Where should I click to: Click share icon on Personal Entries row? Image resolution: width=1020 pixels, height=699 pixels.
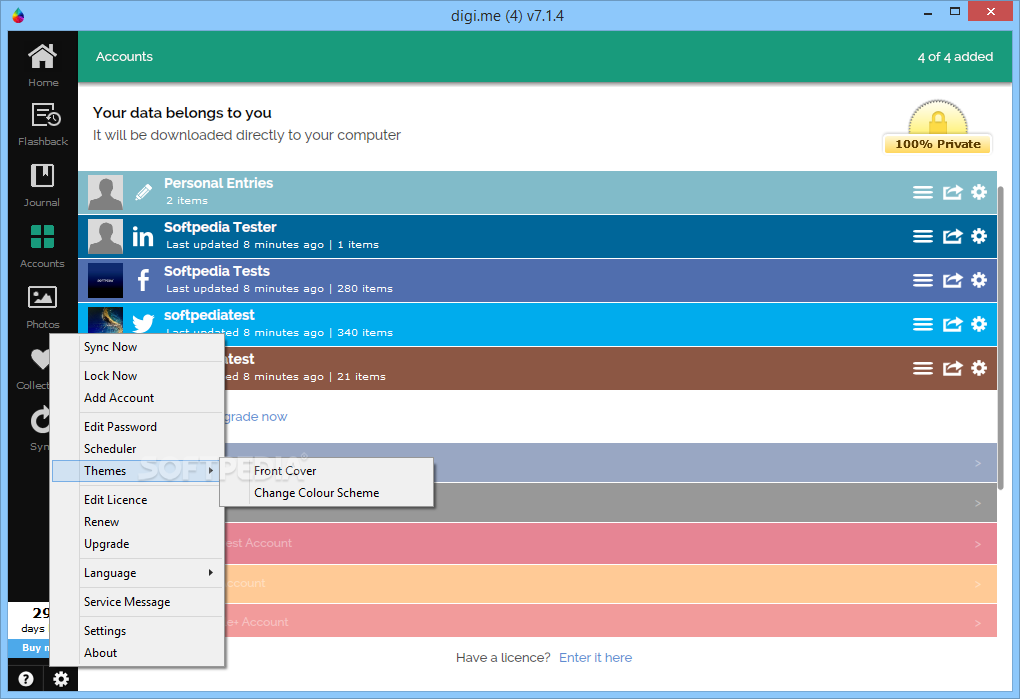(x=952, y=192)
